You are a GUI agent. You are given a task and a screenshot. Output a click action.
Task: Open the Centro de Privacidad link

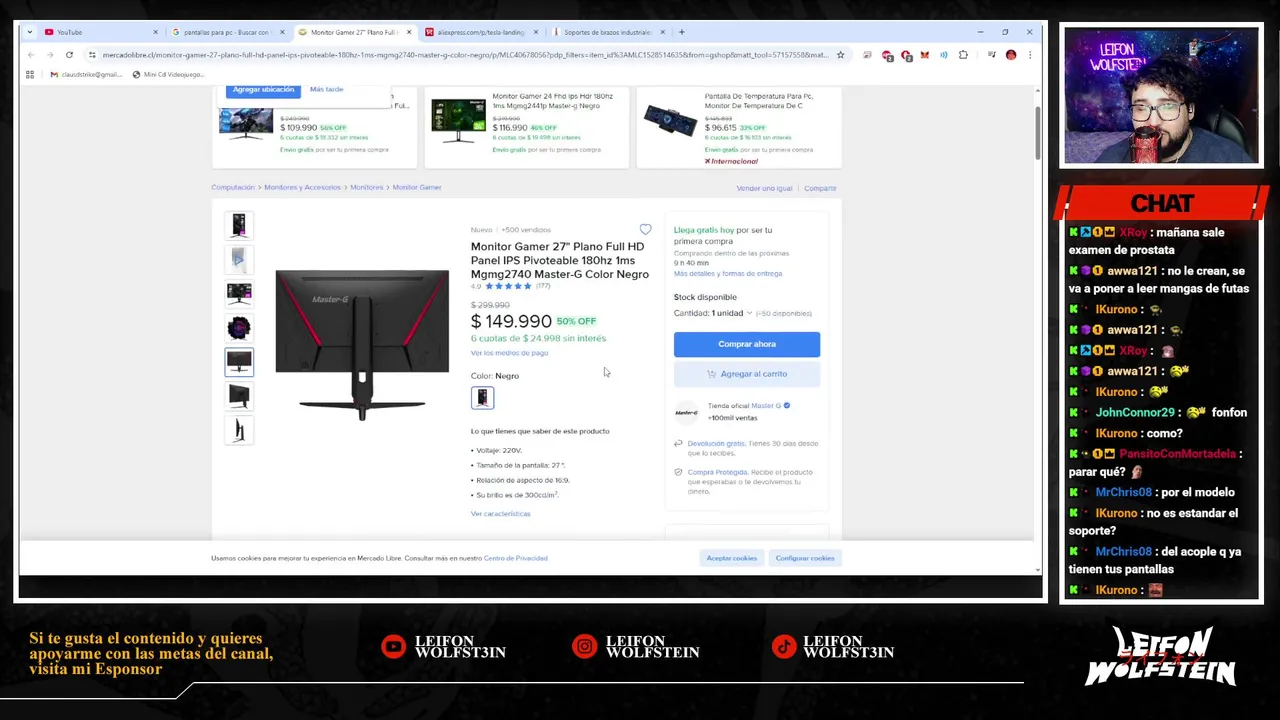(516, 558)
